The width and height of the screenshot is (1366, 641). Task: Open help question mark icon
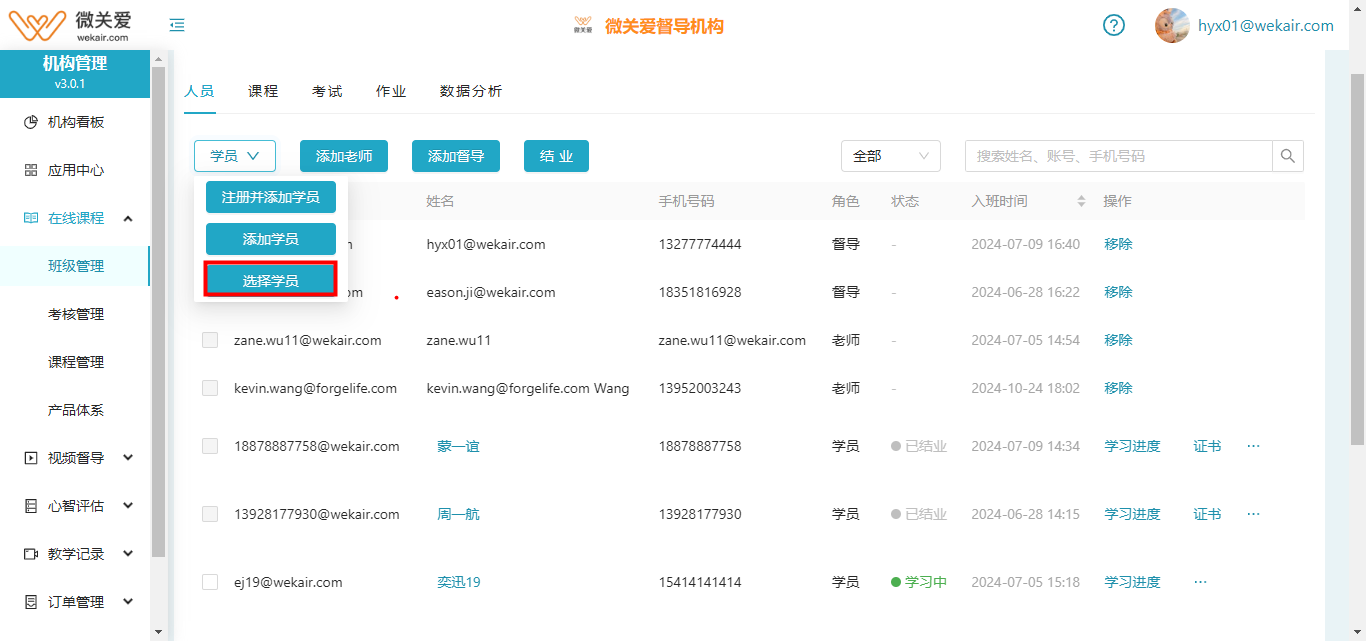tap(1114, 26)
